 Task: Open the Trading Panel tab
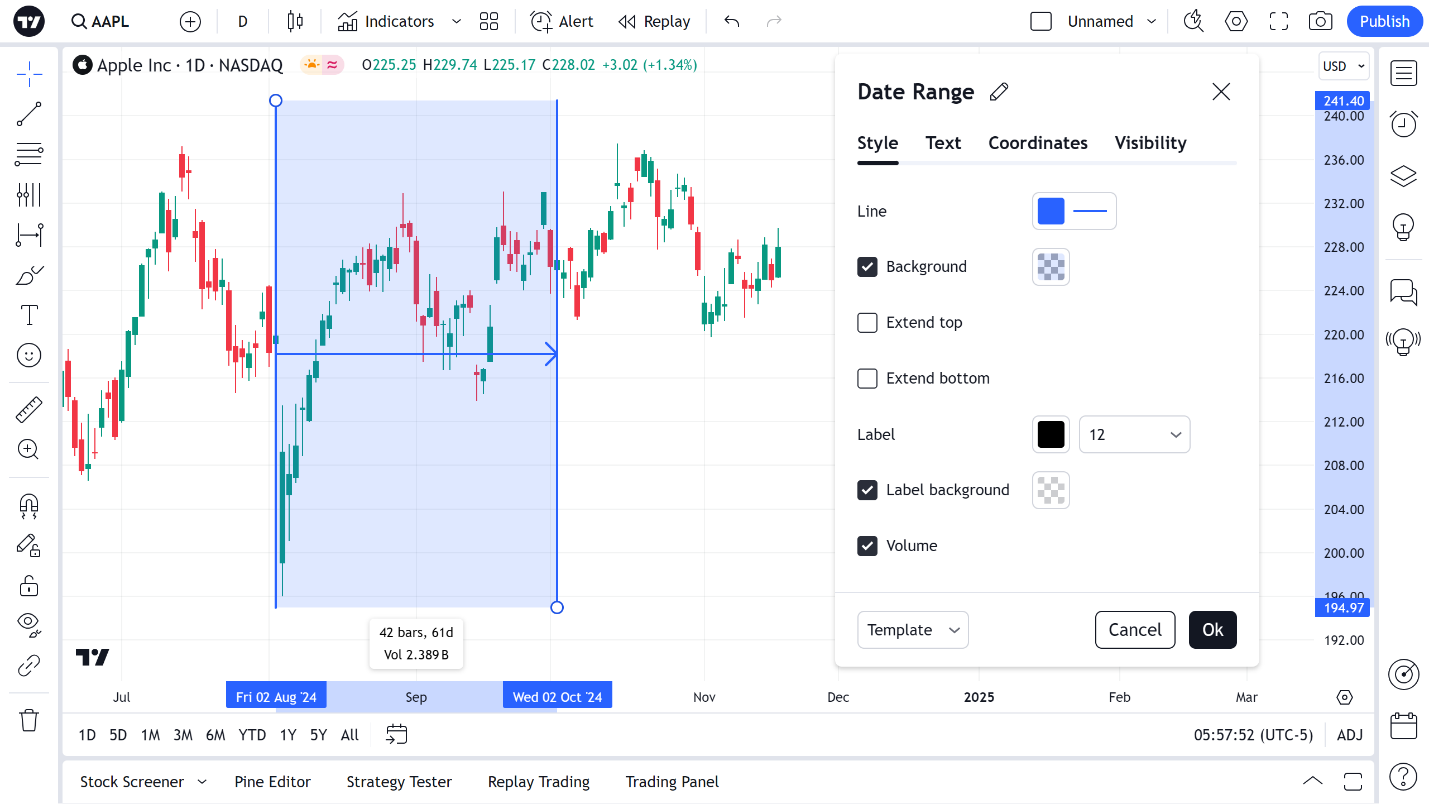672,782
